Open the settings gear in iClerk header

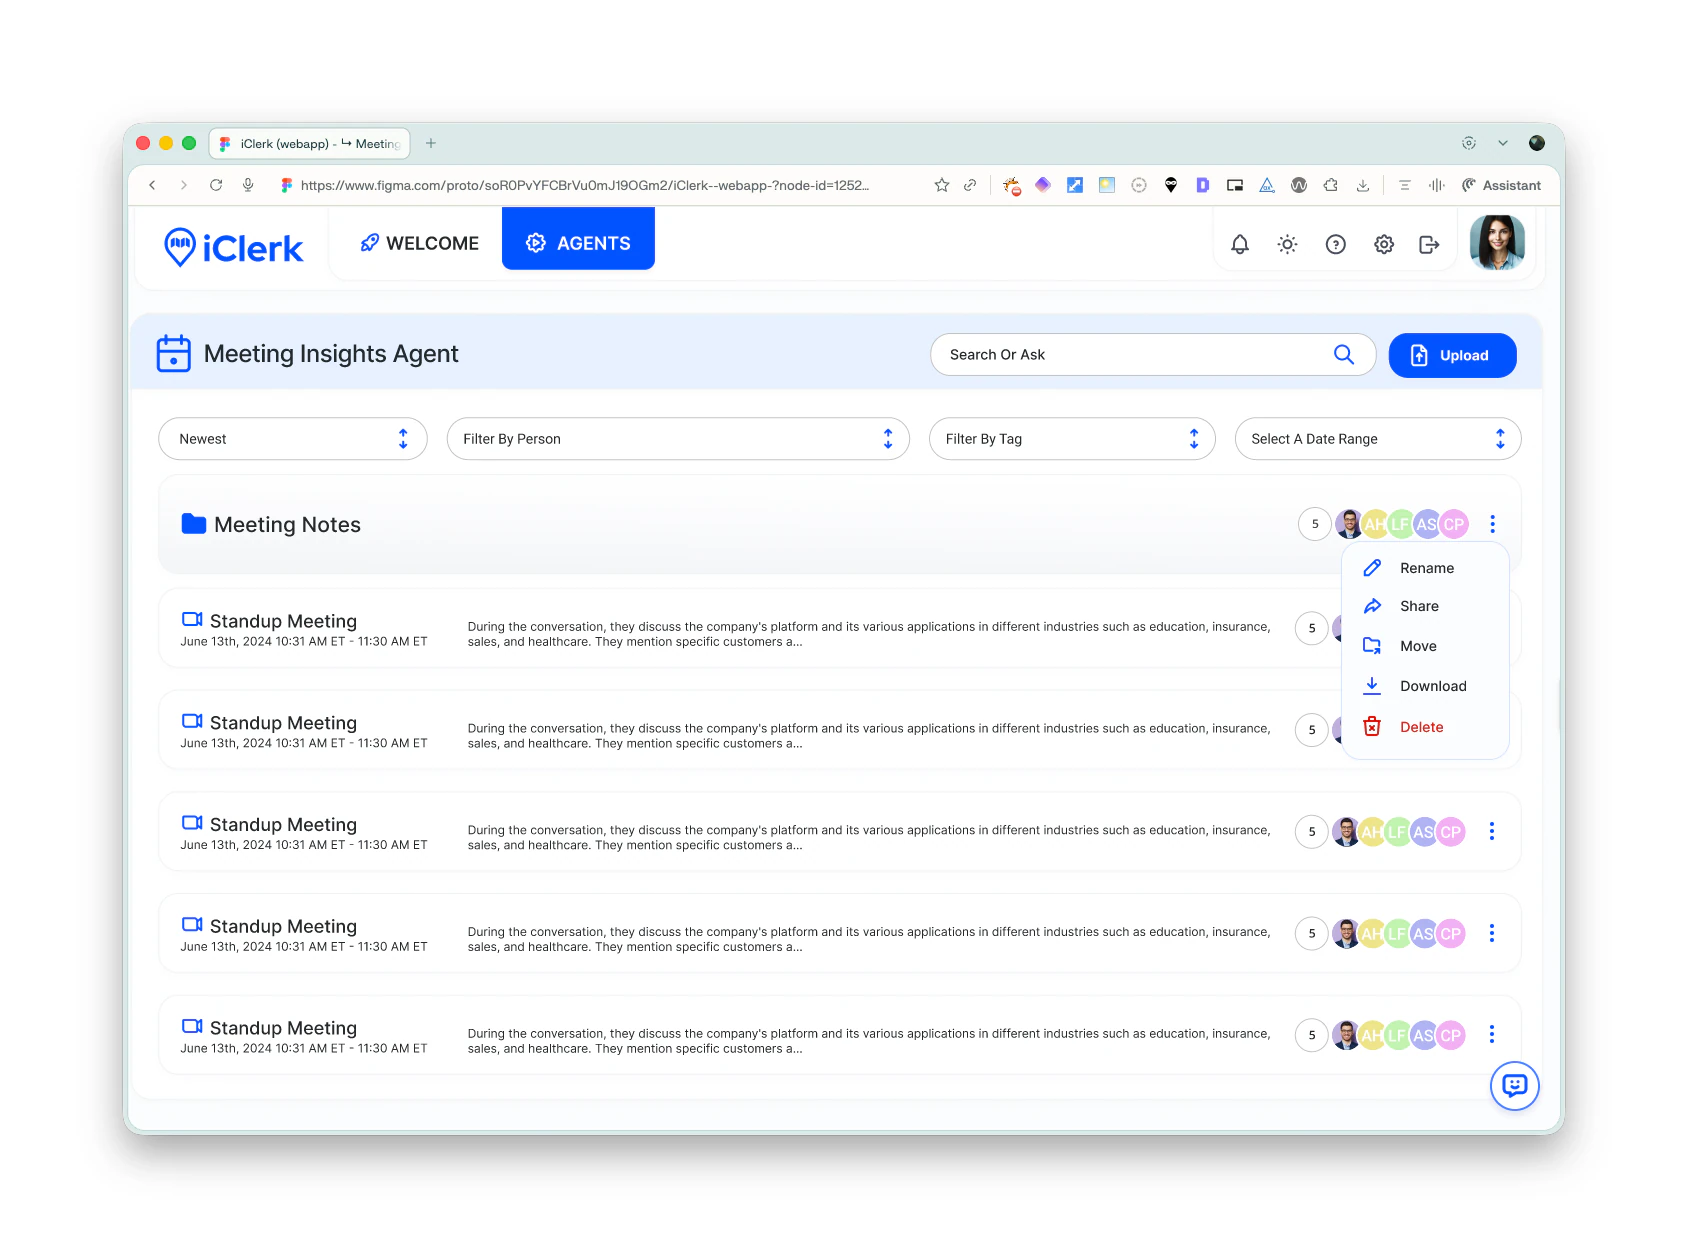[1384, 244]
